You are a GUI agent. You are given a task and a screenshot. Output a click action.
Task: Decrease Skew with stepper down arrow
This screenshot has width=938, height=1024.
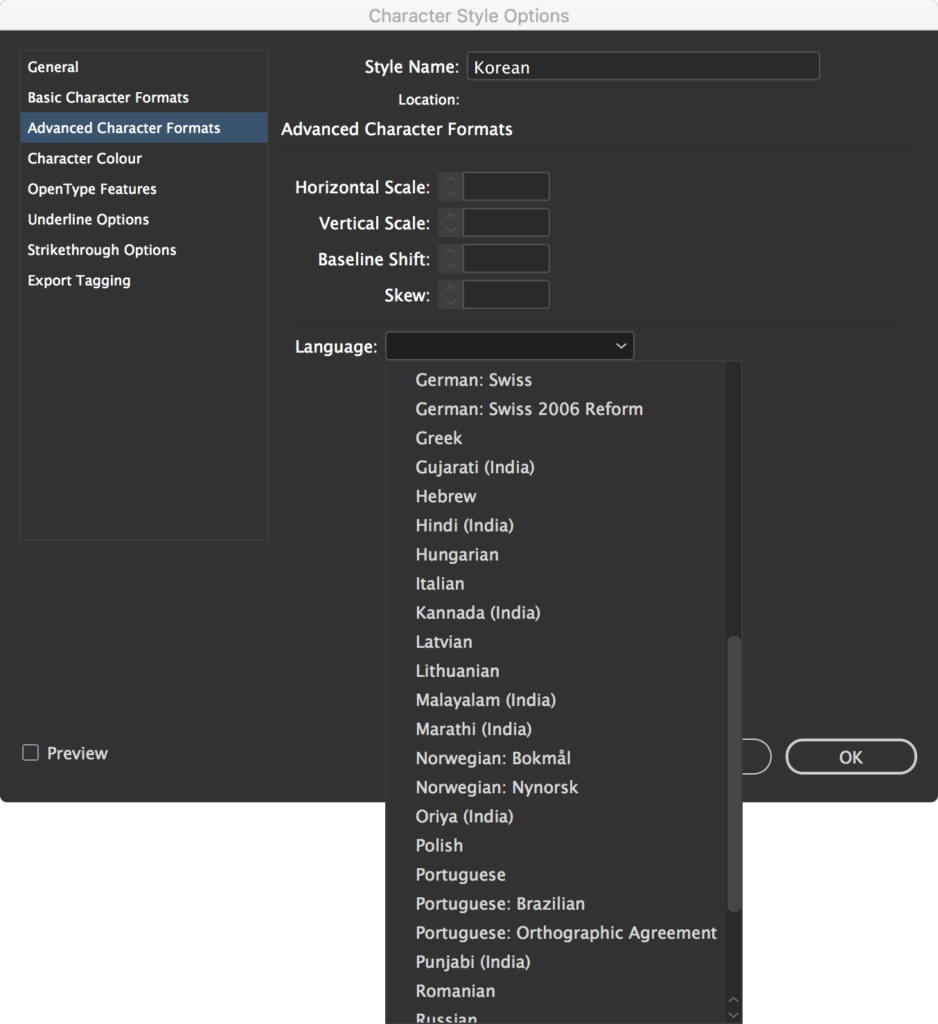click(450, 301)
